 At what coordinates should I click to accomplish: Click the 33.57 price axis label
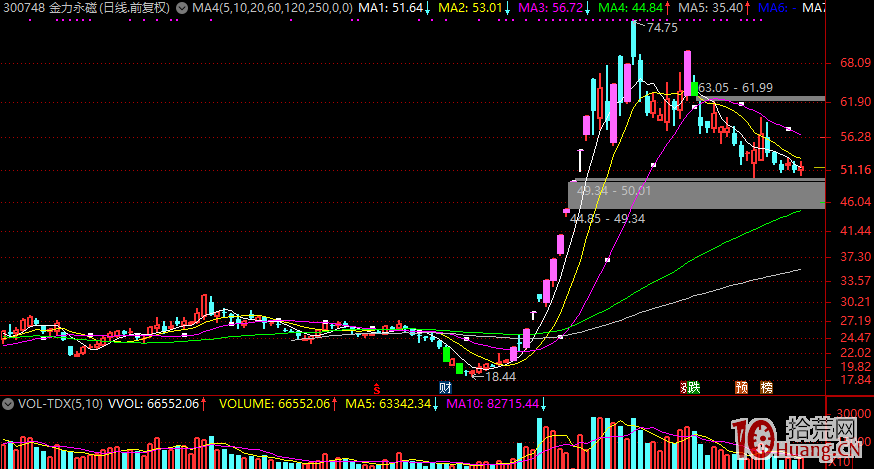pos(856,281)
